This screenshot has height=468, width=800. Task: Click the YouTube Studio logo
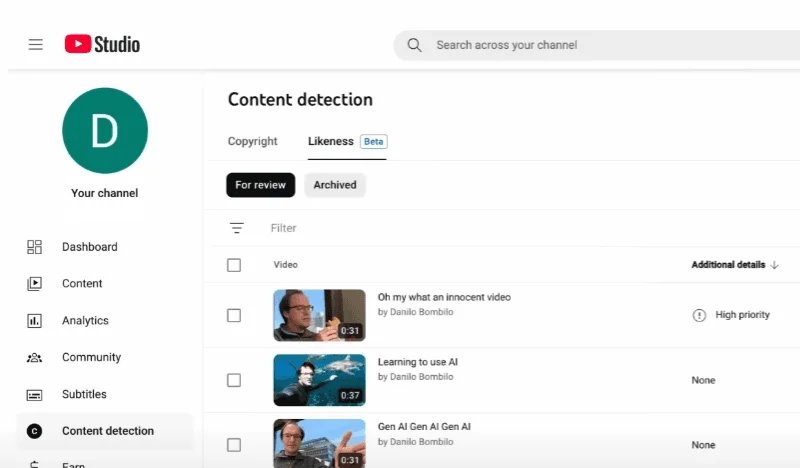click(102, 44)
